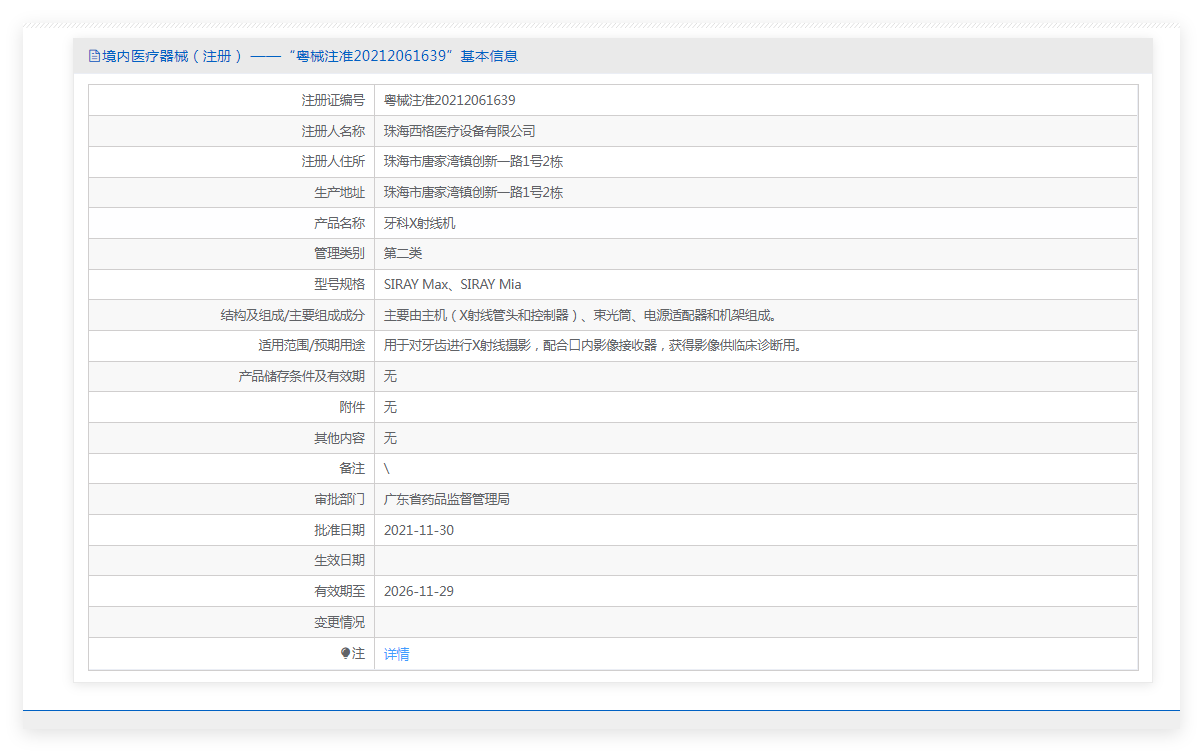The width and height of the screenshot is (1203, 752).
Task: Select registration number 粤械注准20212061639 value
Action: point(450,100)
